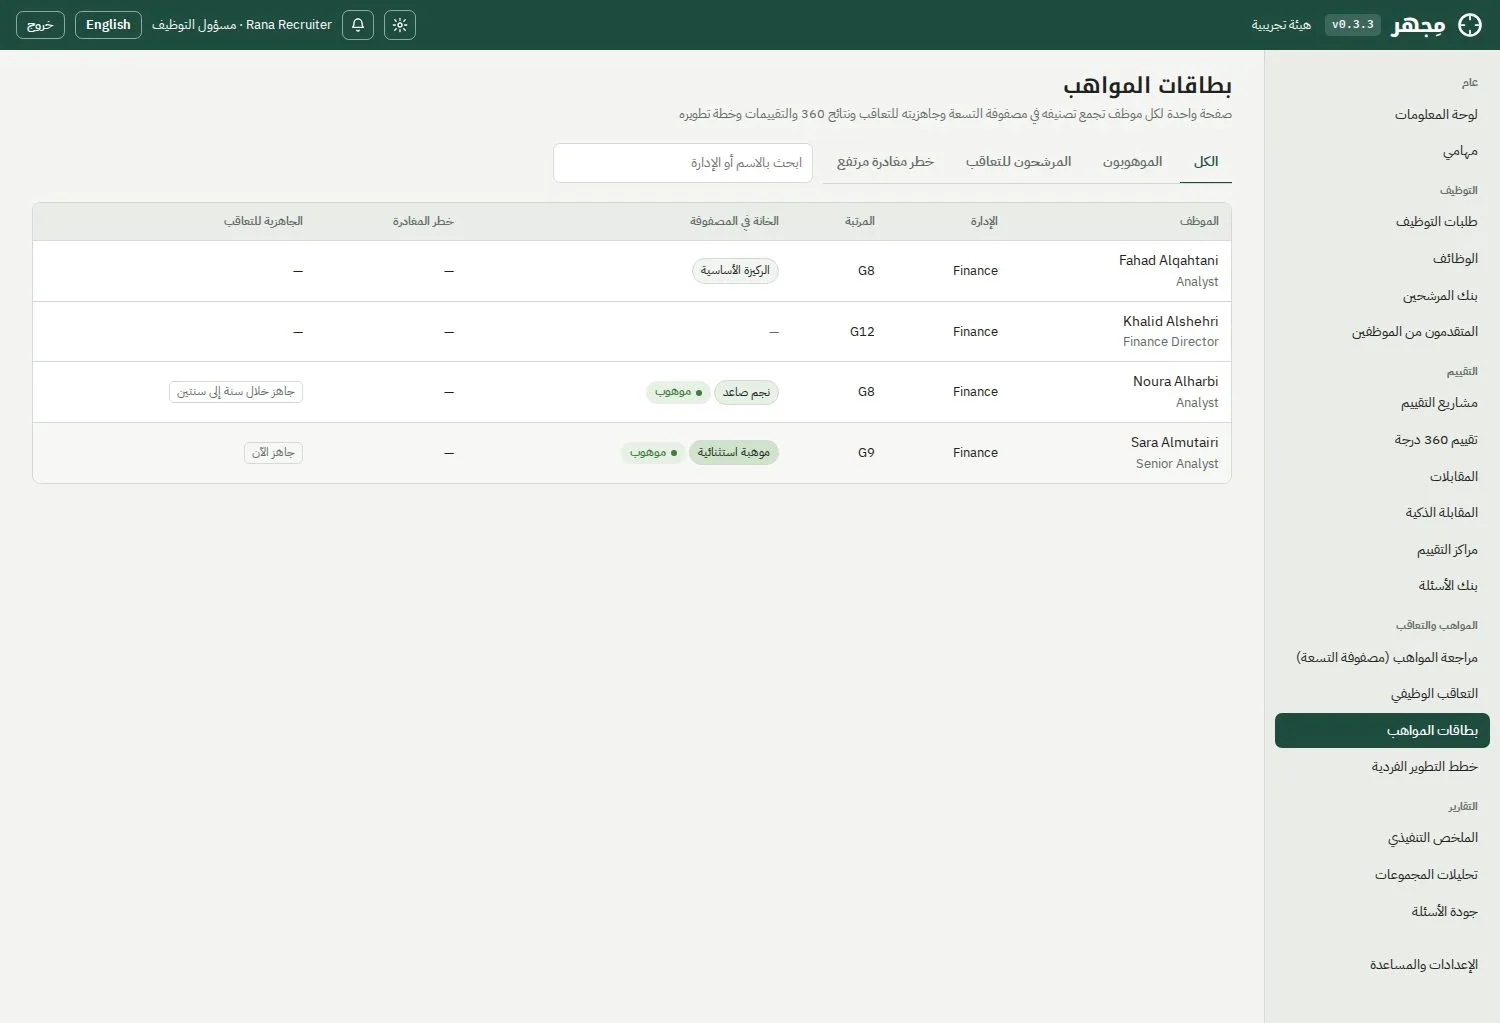Click the نجم صاعد badge for Noura

click(x=746, y=392)
